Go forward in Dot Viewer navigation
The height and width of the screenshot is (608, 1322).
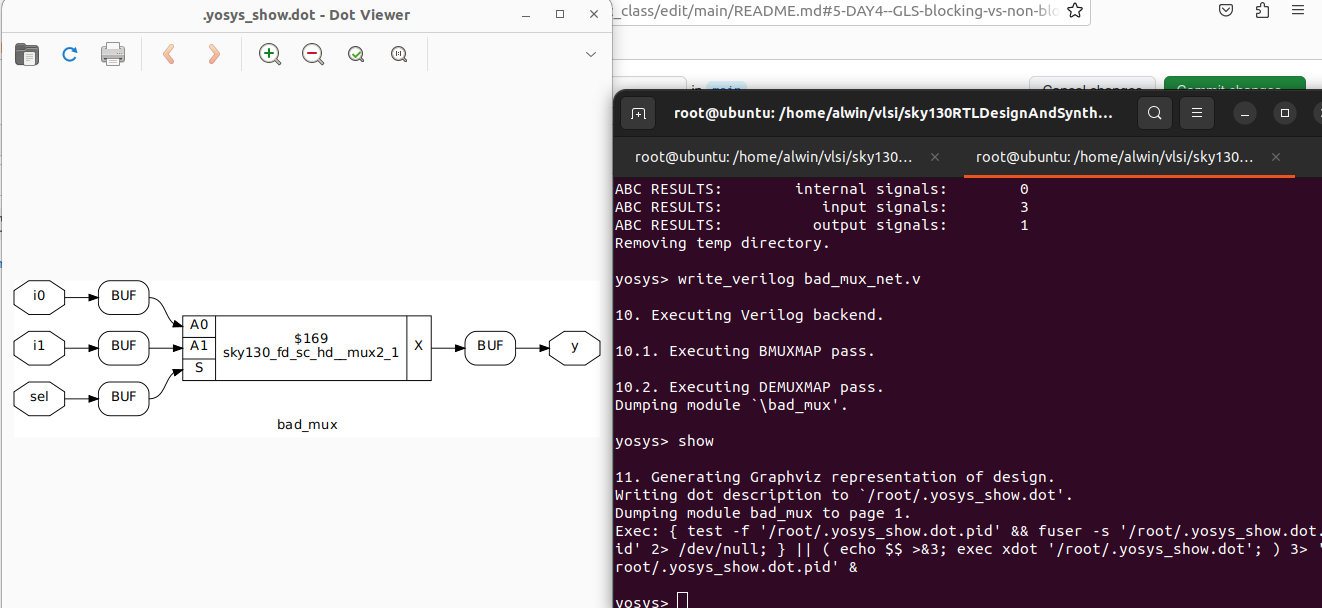pyautogui.click(x=213, y=55)
